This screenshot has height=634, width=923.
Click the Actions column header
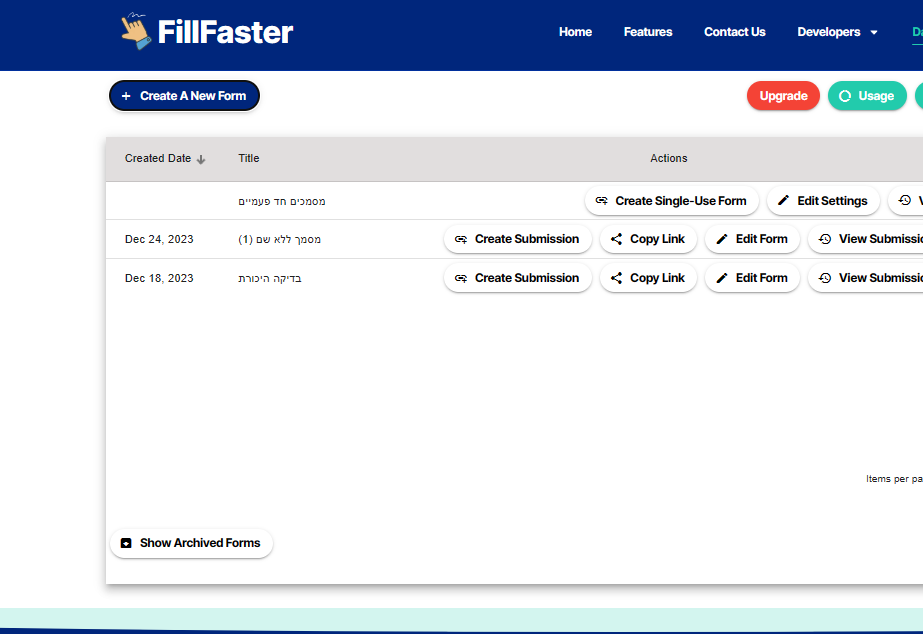668,158
